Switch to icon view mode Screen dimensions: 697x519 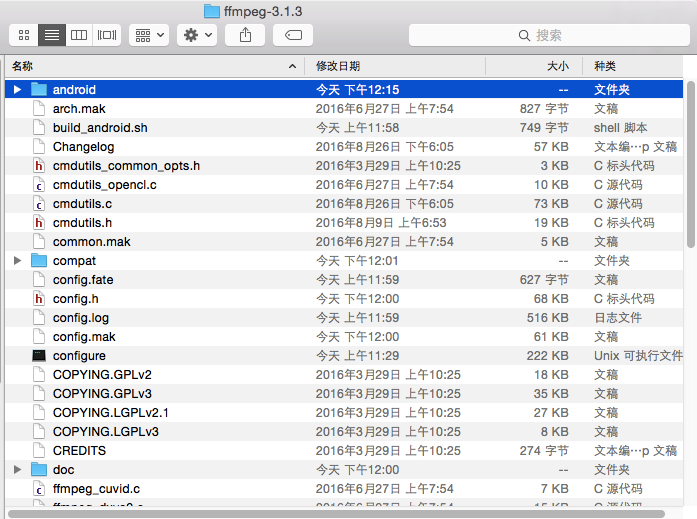tap(24, 35)
